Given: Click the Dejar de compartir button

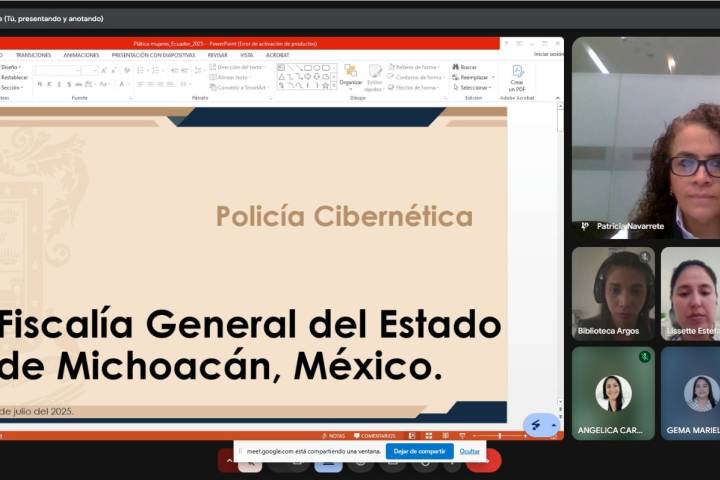Looking at the screenshot, I should tap(419, 451).
